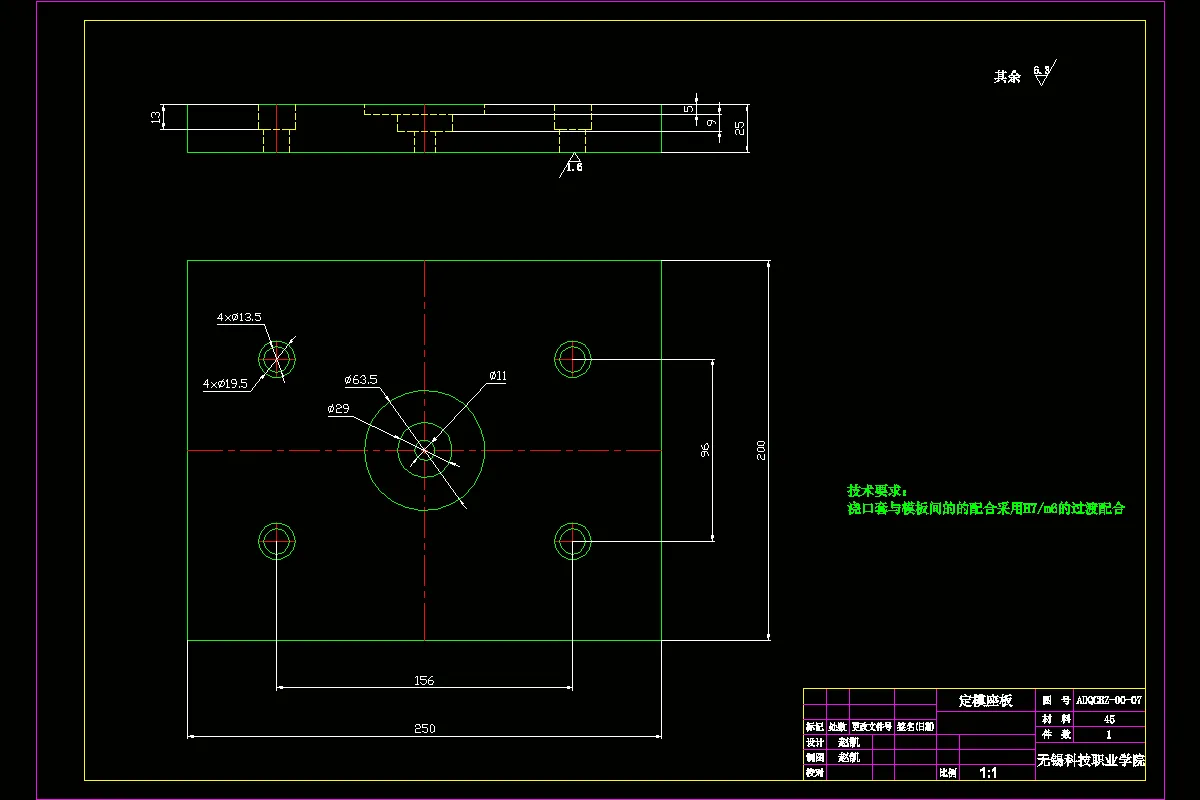Select the 制图 row label in title block
The image size is (1200, 800).
click(815, 757)
